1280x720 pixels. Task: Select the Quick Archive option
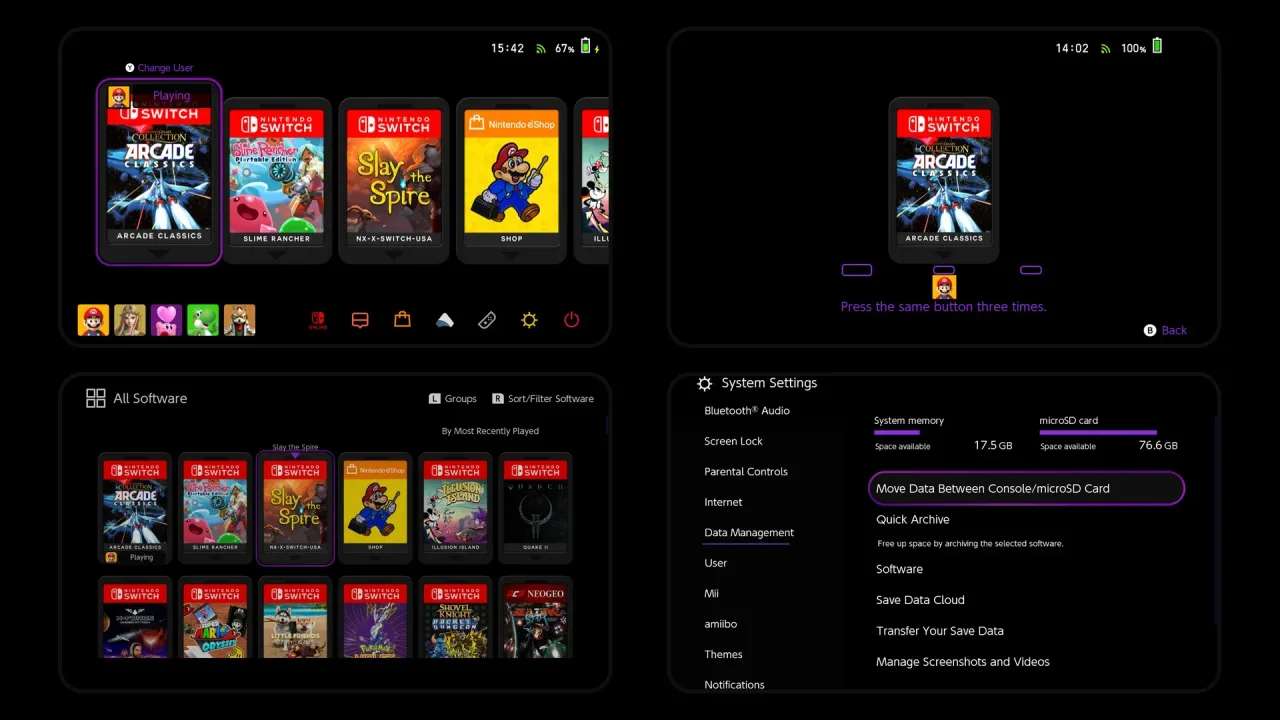[913, 520]
